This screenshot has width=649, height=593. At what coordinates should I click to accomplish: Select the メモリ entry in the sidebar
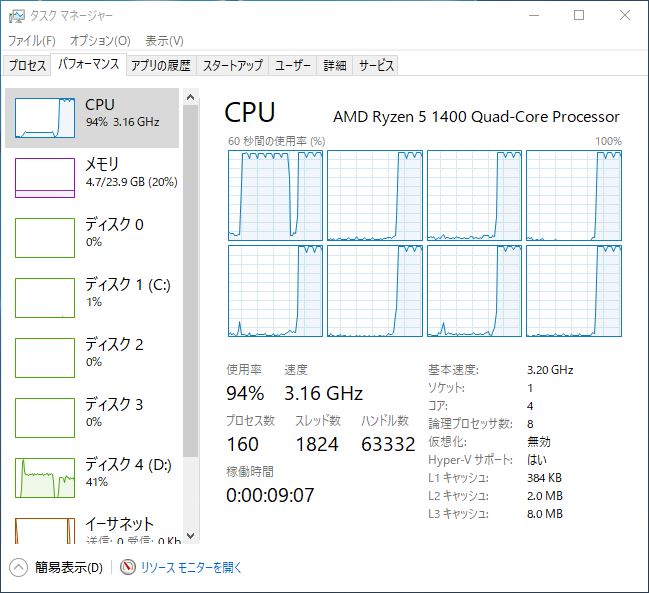[x=92, y=178]
